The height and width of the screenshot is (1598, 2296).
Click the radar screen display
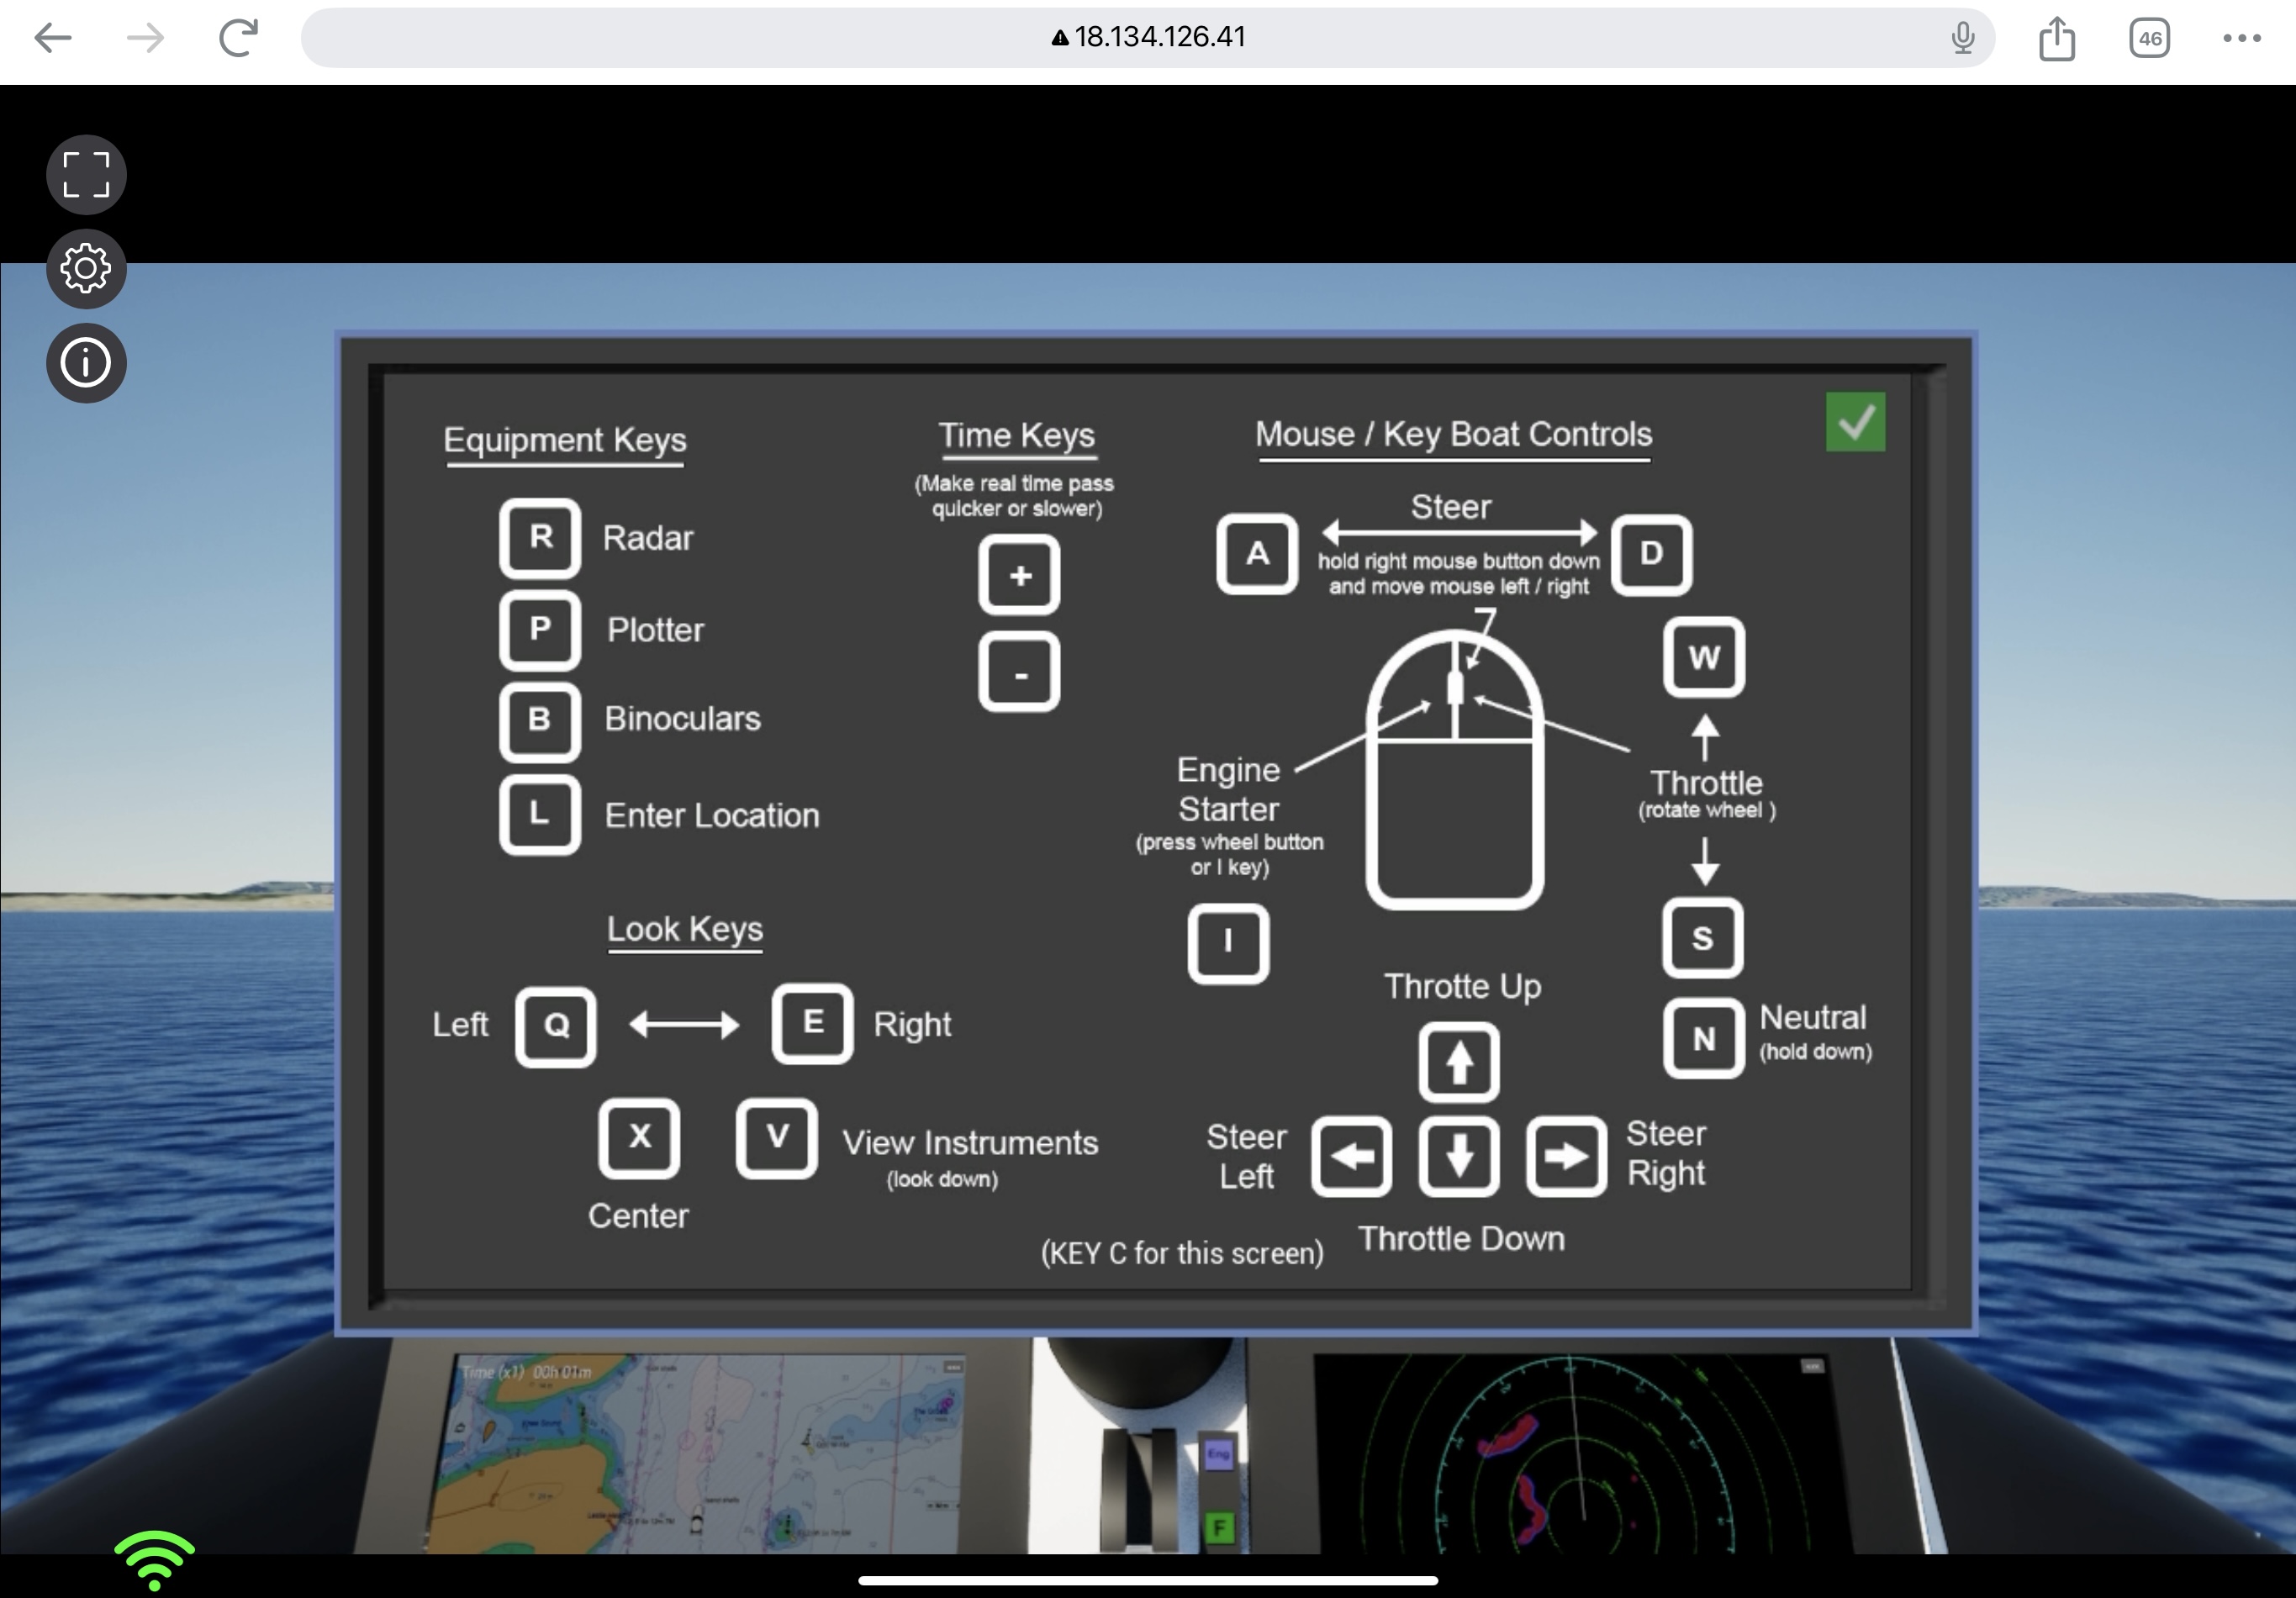(x=1580, y=1455)
